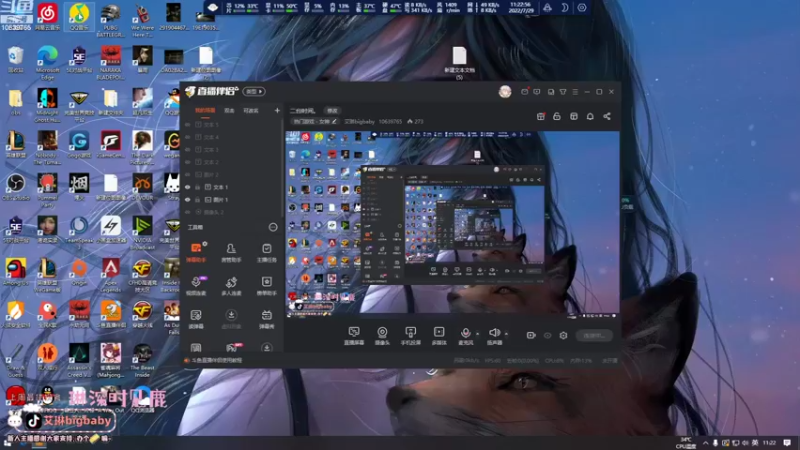Screen dimensions: 800x450
Task: Toggle visibility of 图片 2 layer
Action: [188, 174]
